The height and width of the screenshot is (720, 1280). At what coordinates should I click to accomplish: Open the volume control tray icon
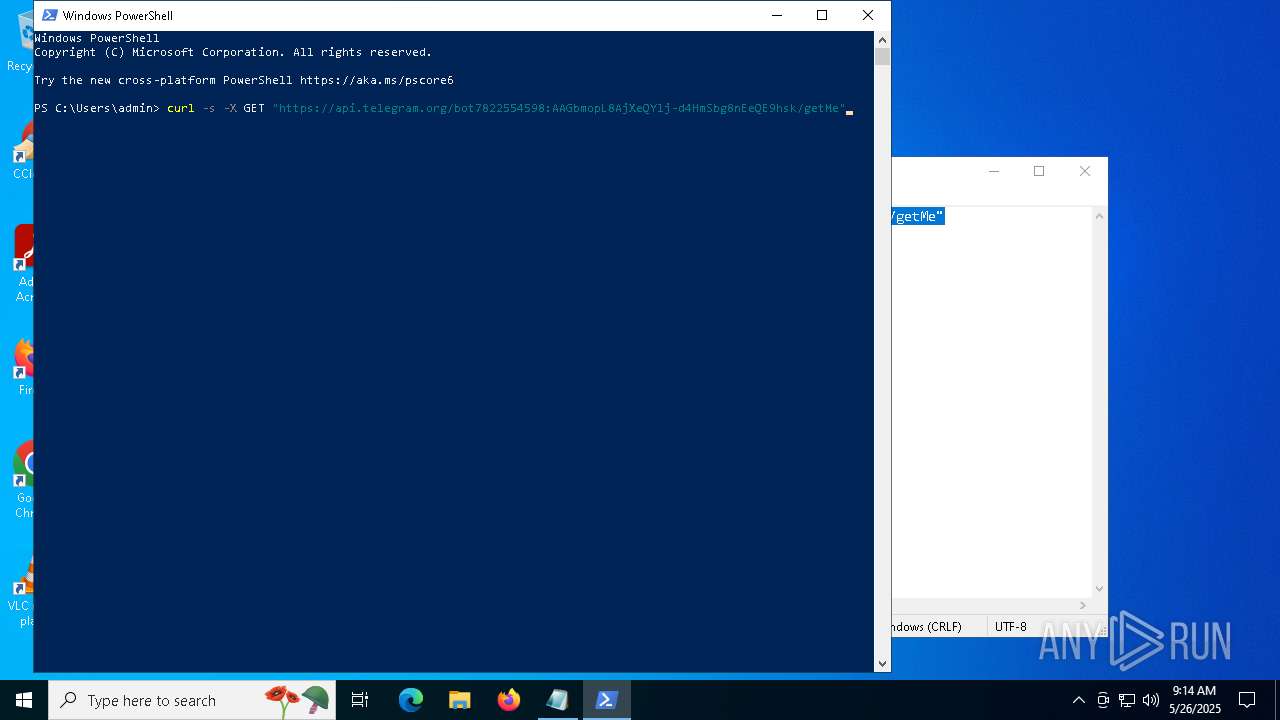(x=1150, y=700)
